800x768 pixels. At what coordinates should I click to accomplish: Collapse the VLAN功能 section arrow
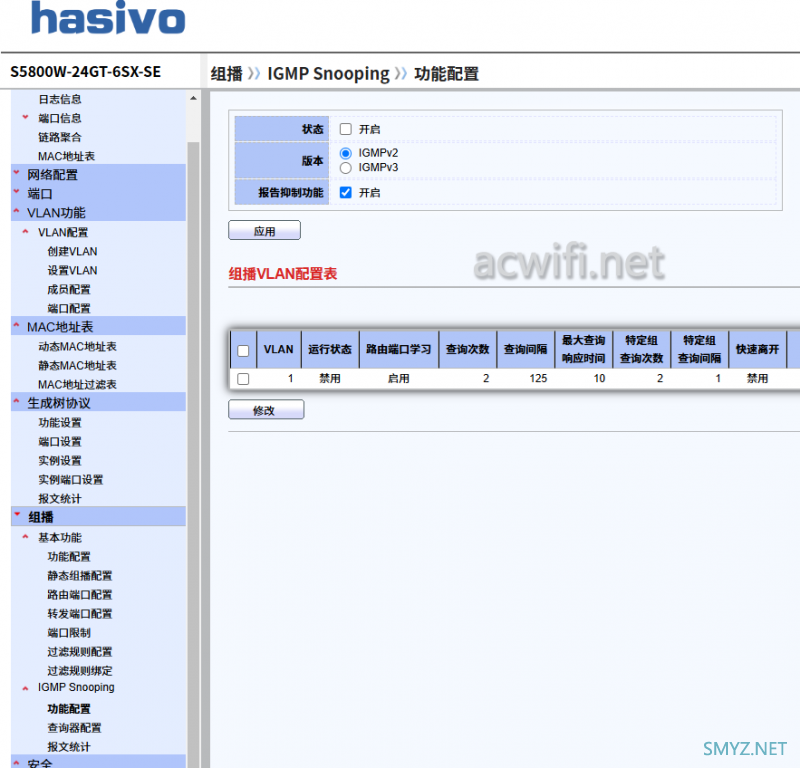point(16,211)
